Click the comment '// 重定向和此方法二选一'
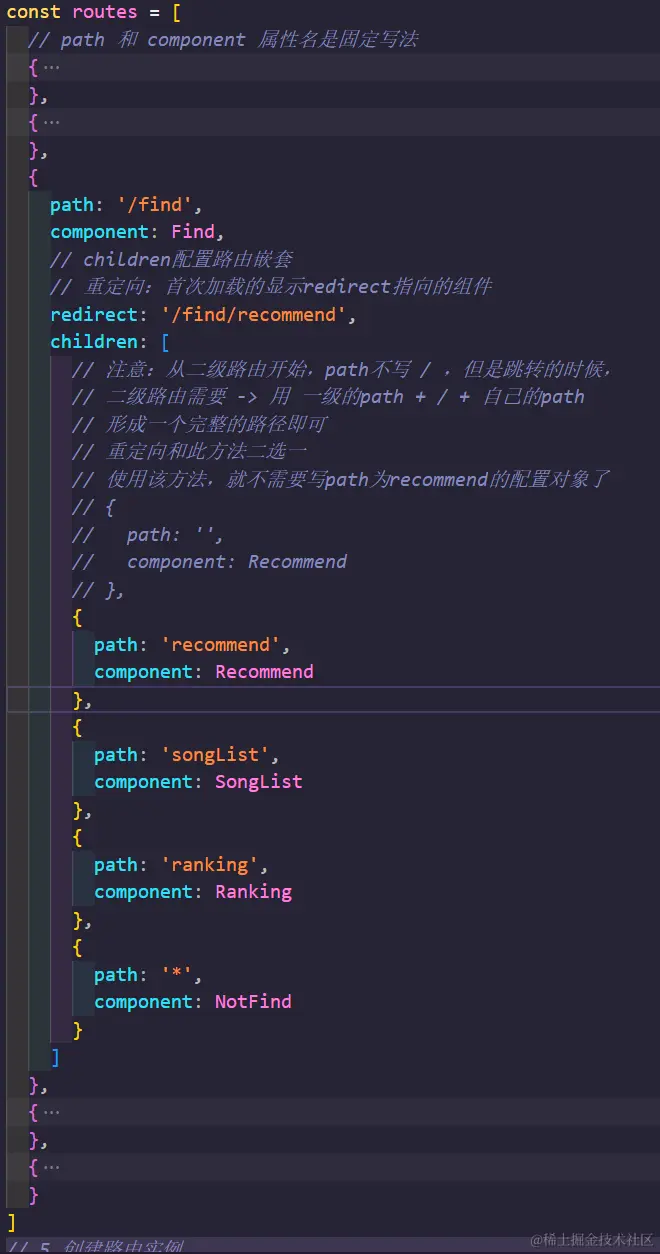660x1254 pixels. pyautogui.click(x=189, y=452)
